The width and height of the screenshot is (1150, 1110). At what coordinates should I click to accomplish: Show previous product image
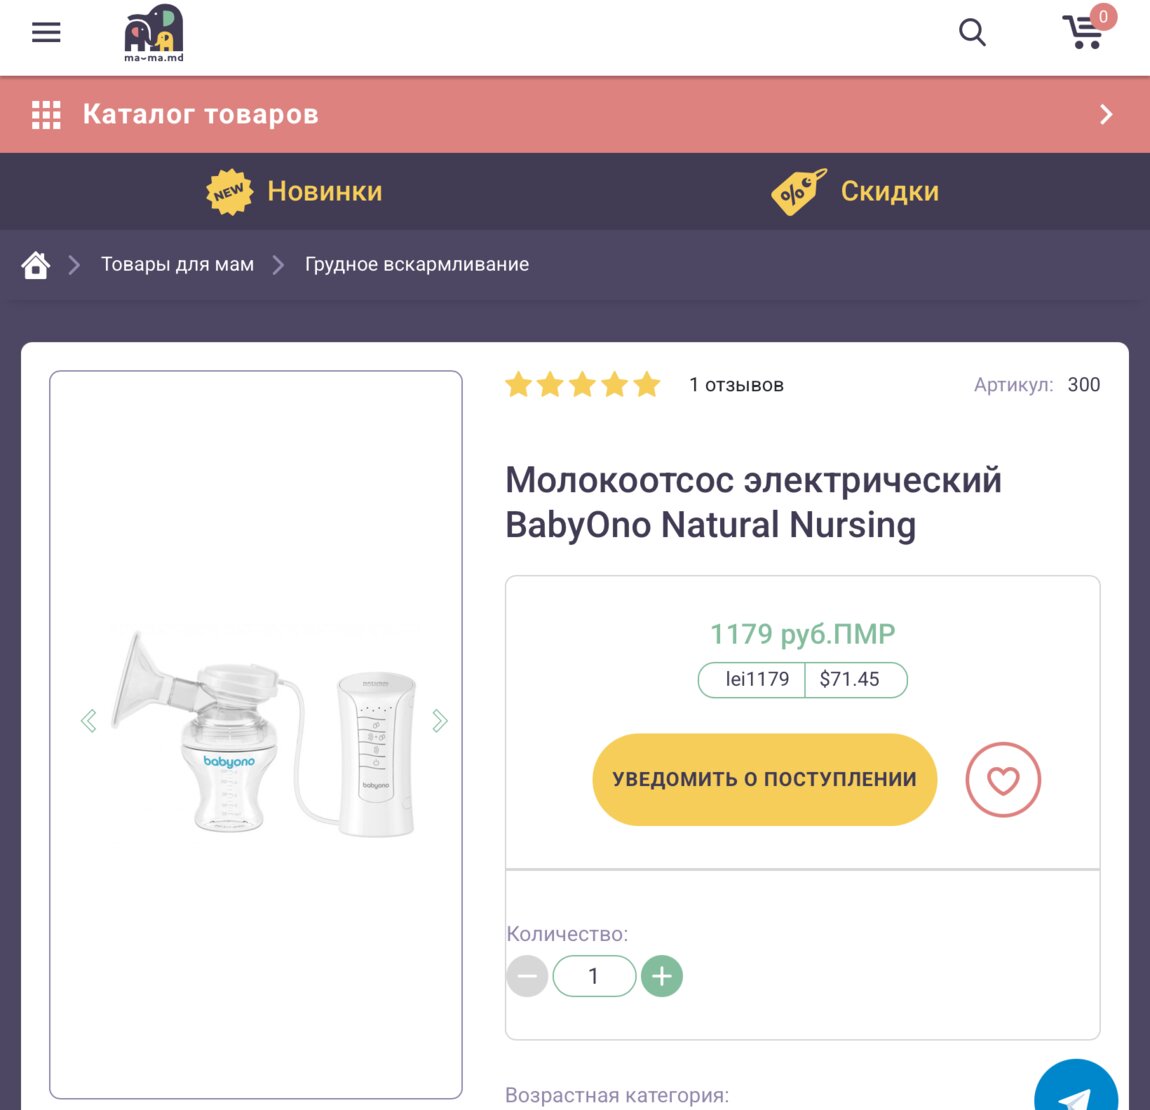point(89,721)
